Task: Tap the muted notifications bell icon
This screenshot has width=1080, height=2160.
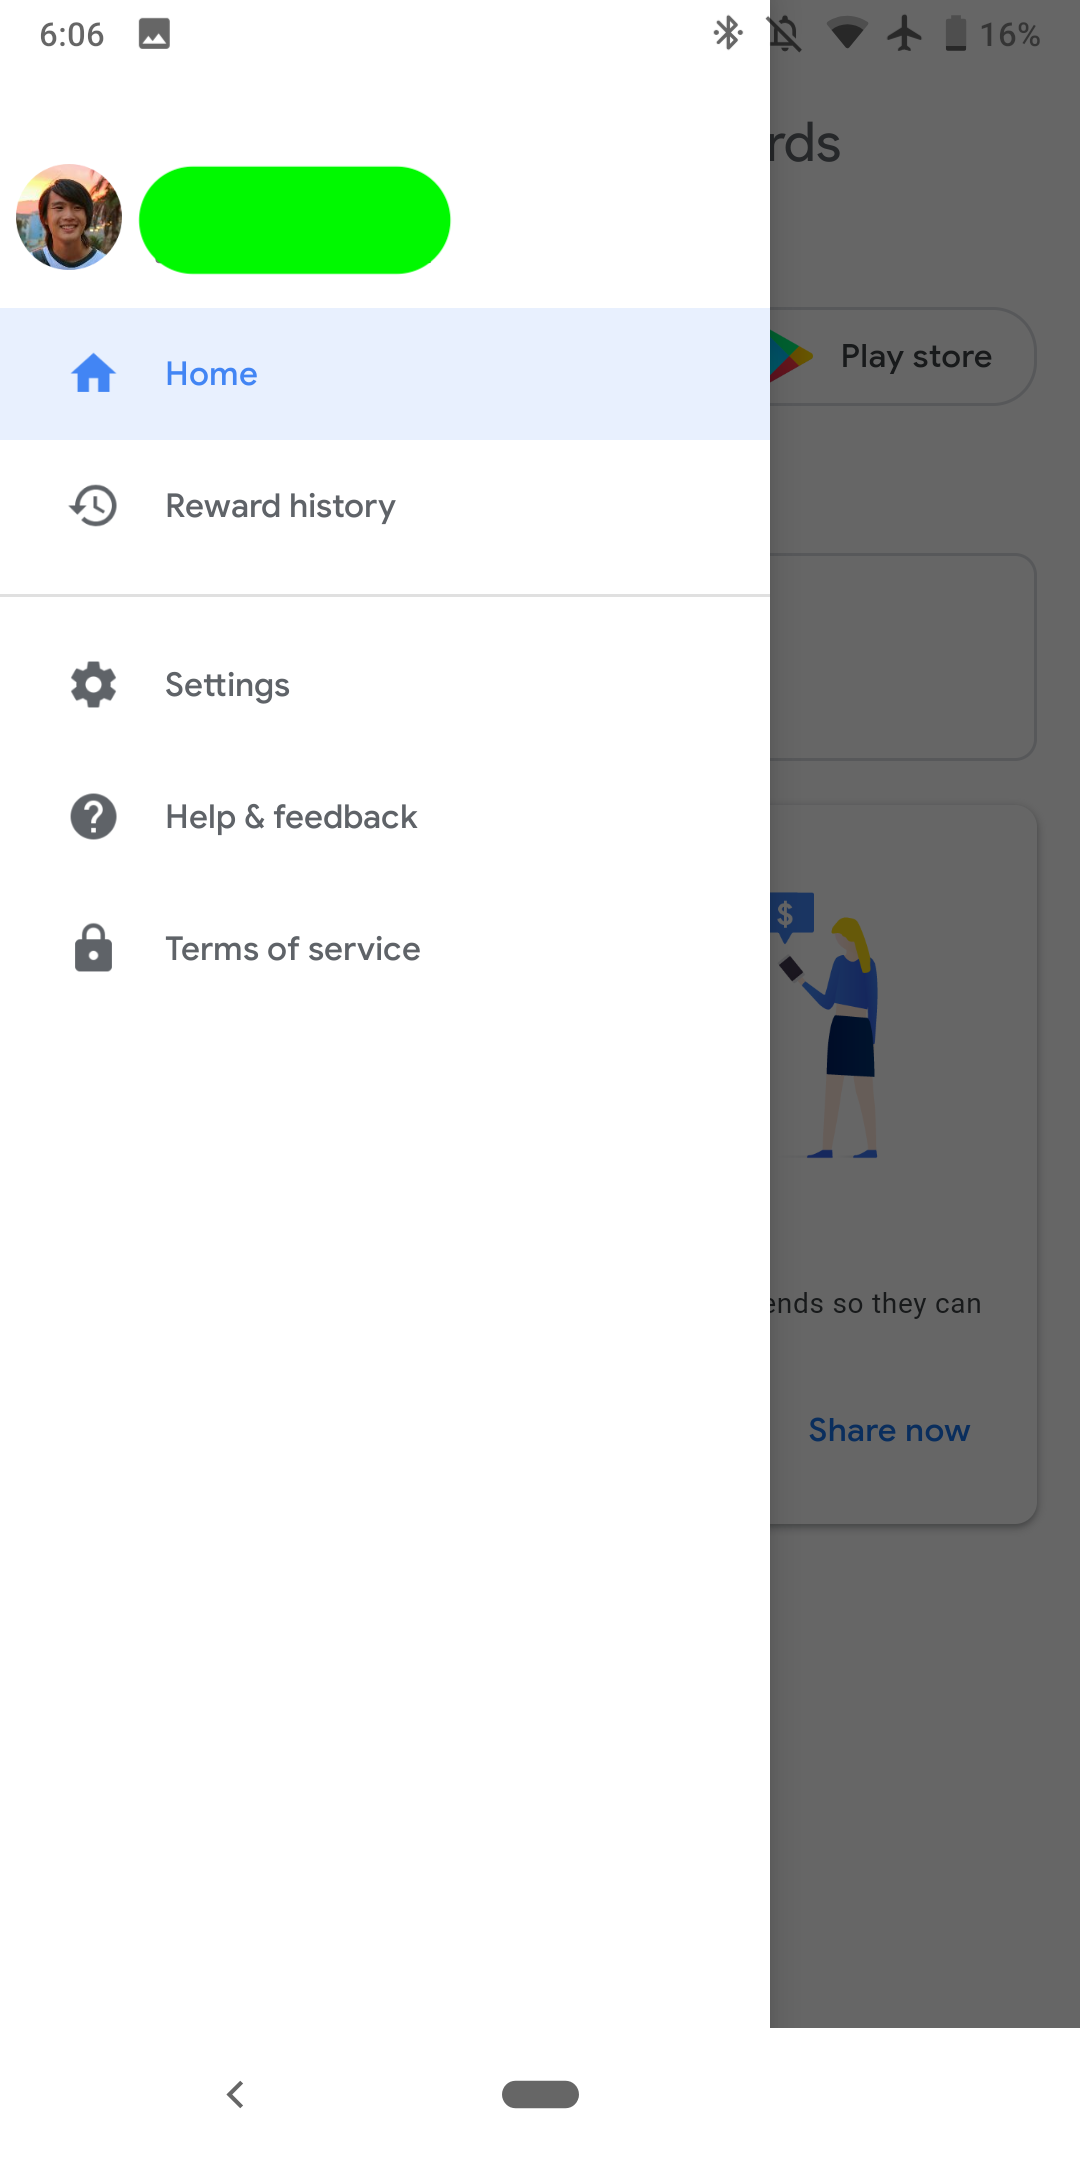Action: 785,34
